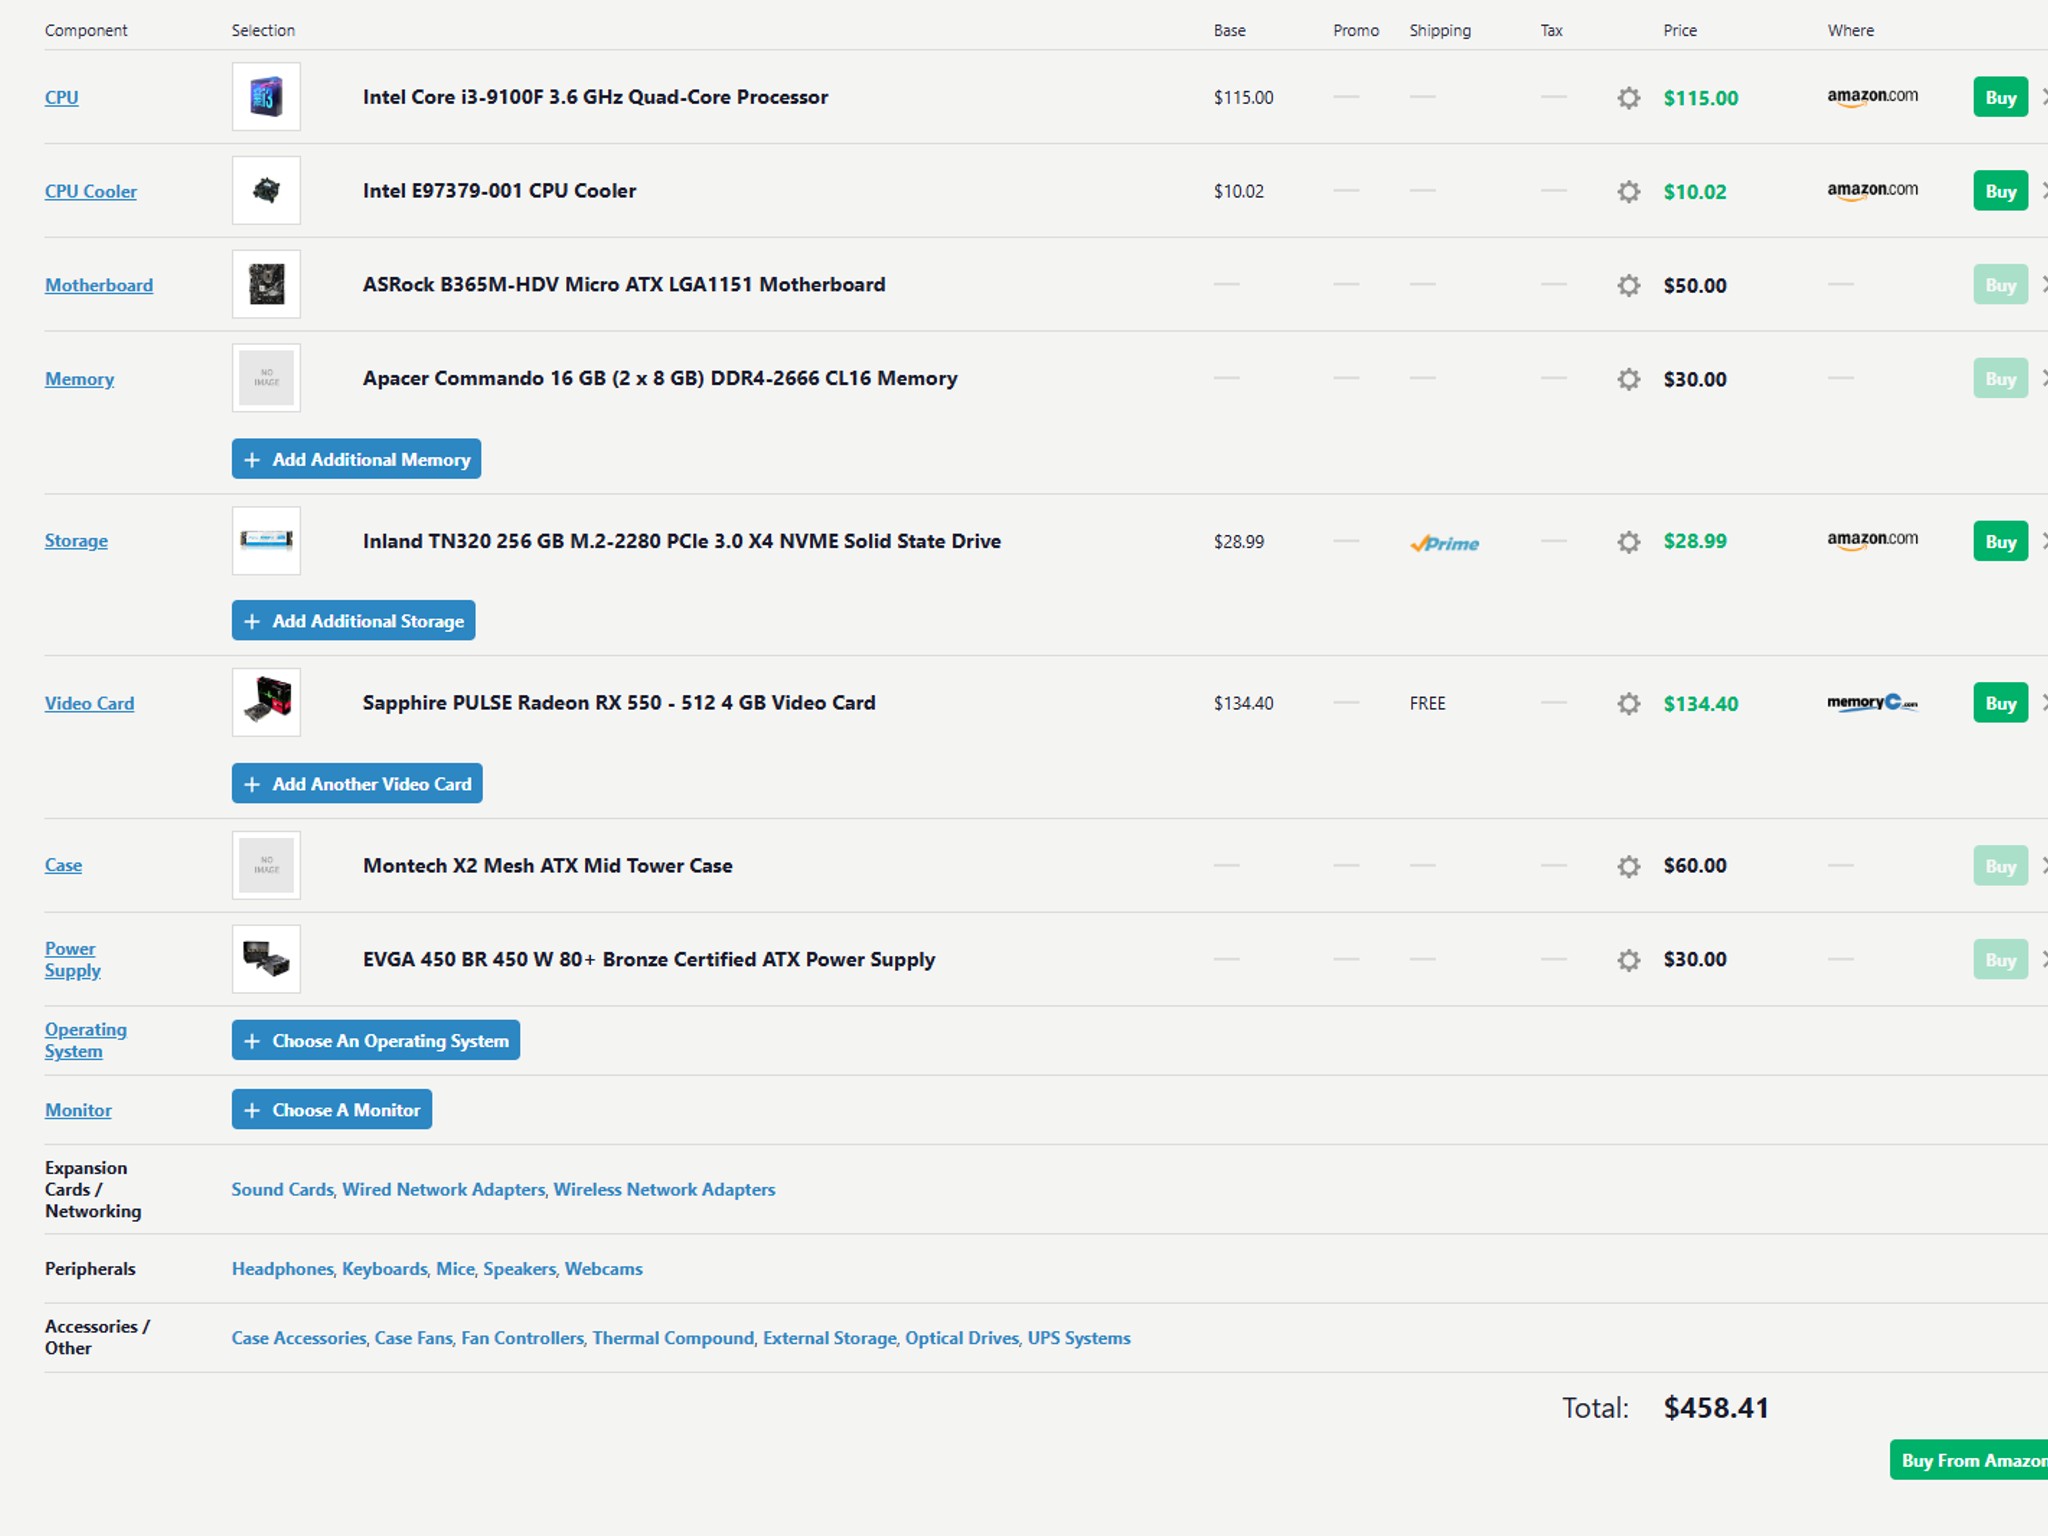This screenshot has width=2048, height=1536.
Task: Click the EVGA power supply thumbnail
Action: click(266, 959)
